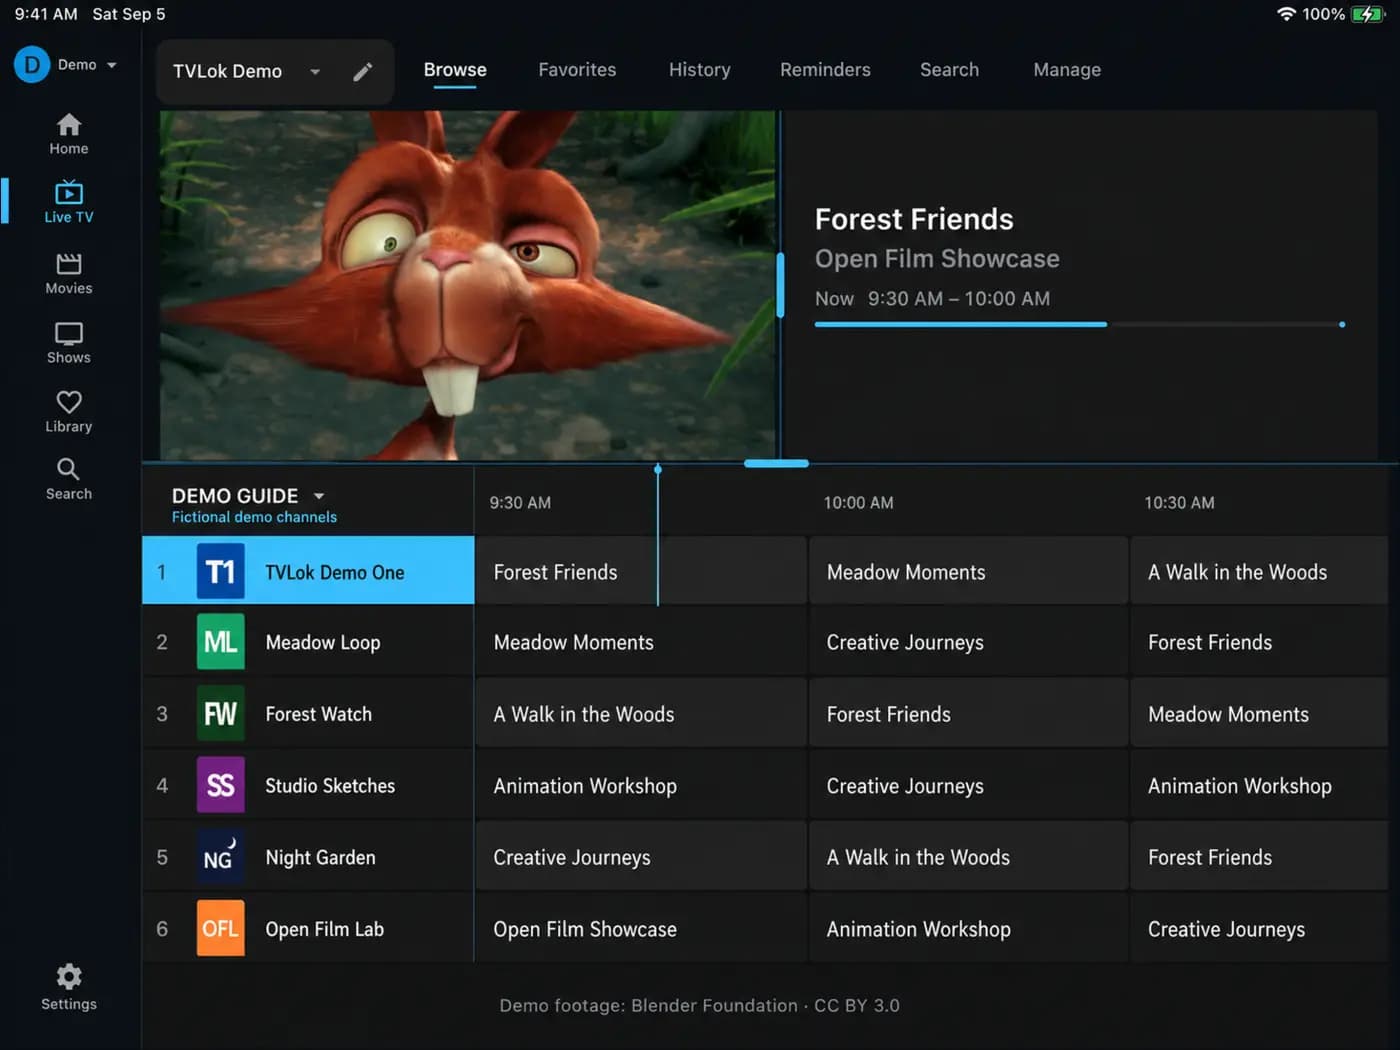Go to Home in the sidebar
The width and height of the screenshot is (1400, 1050).
[69, 134]
